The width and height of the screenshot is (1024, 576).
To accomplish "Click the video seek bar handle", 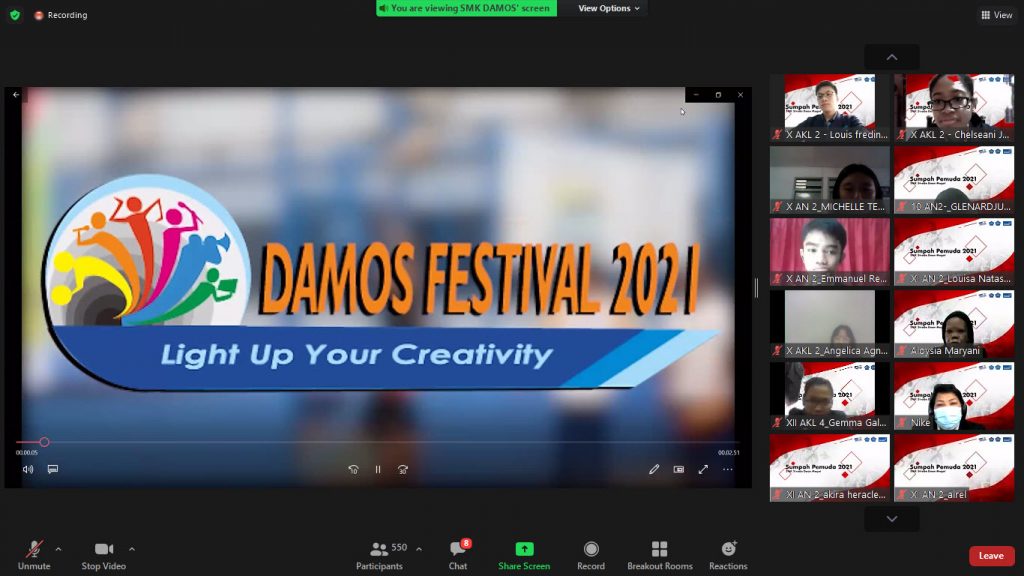I will (x=44, y=442).
